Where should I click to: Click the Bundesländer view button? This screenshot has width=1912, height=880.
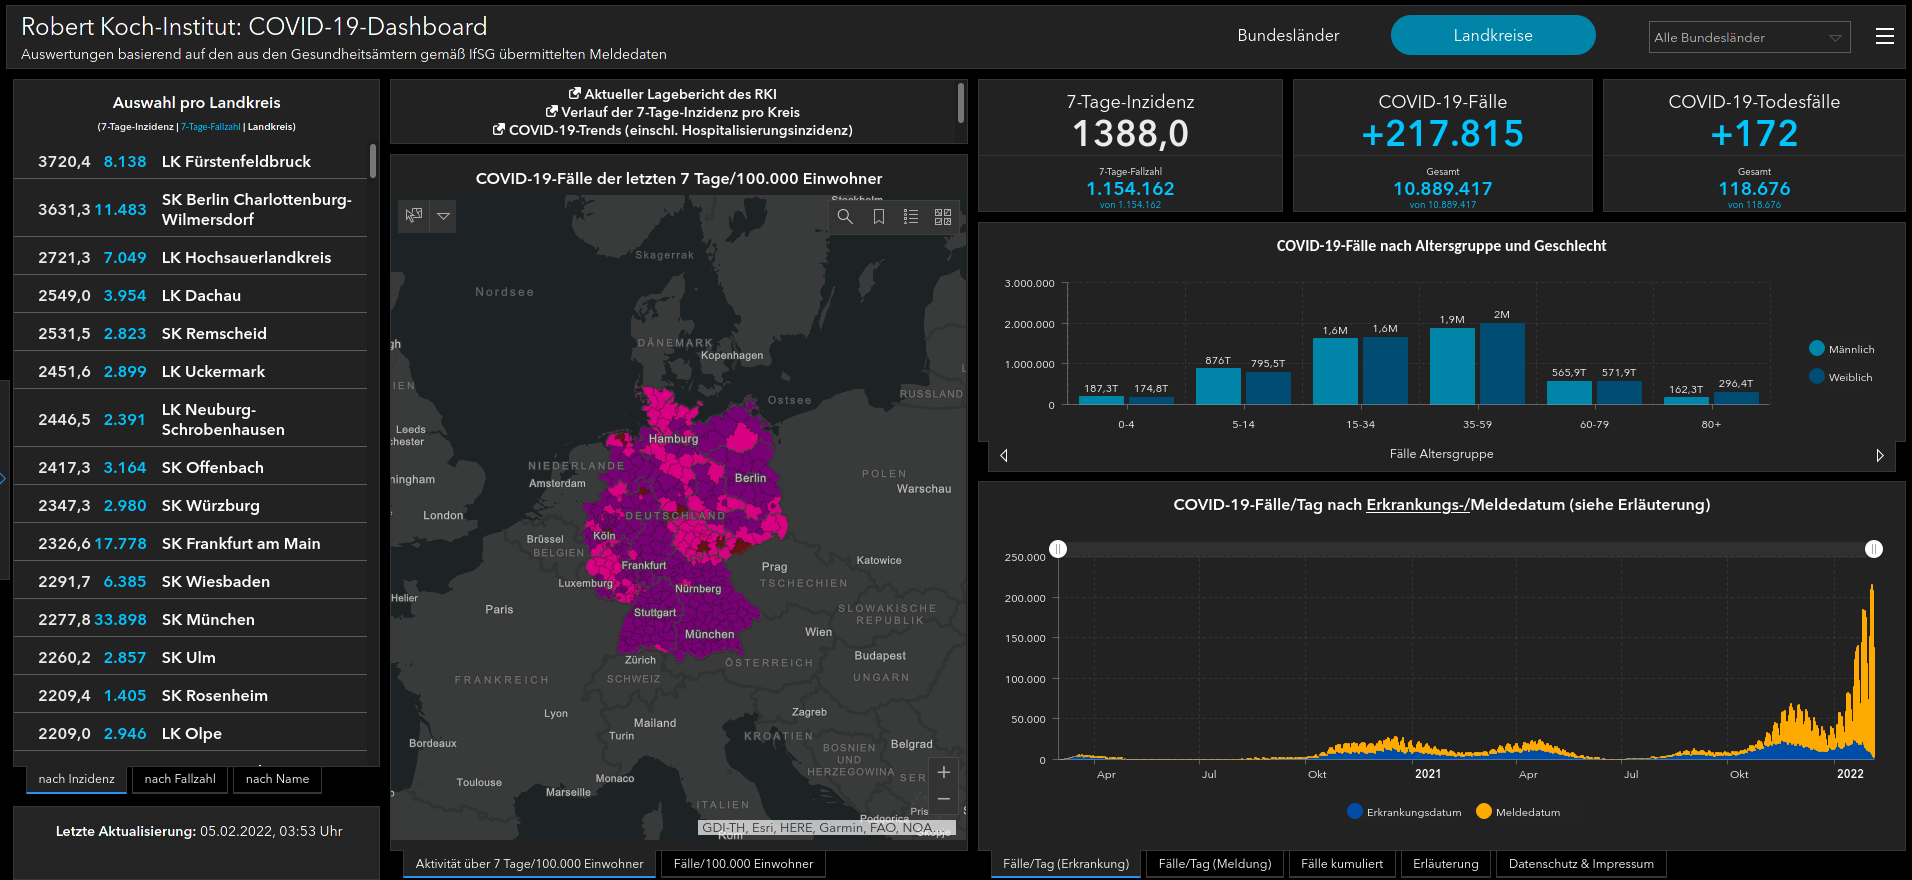1288,35
